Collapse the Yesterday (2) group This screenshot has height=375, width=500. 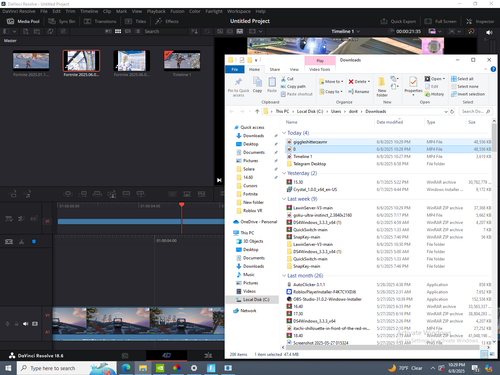click(284, 173)
